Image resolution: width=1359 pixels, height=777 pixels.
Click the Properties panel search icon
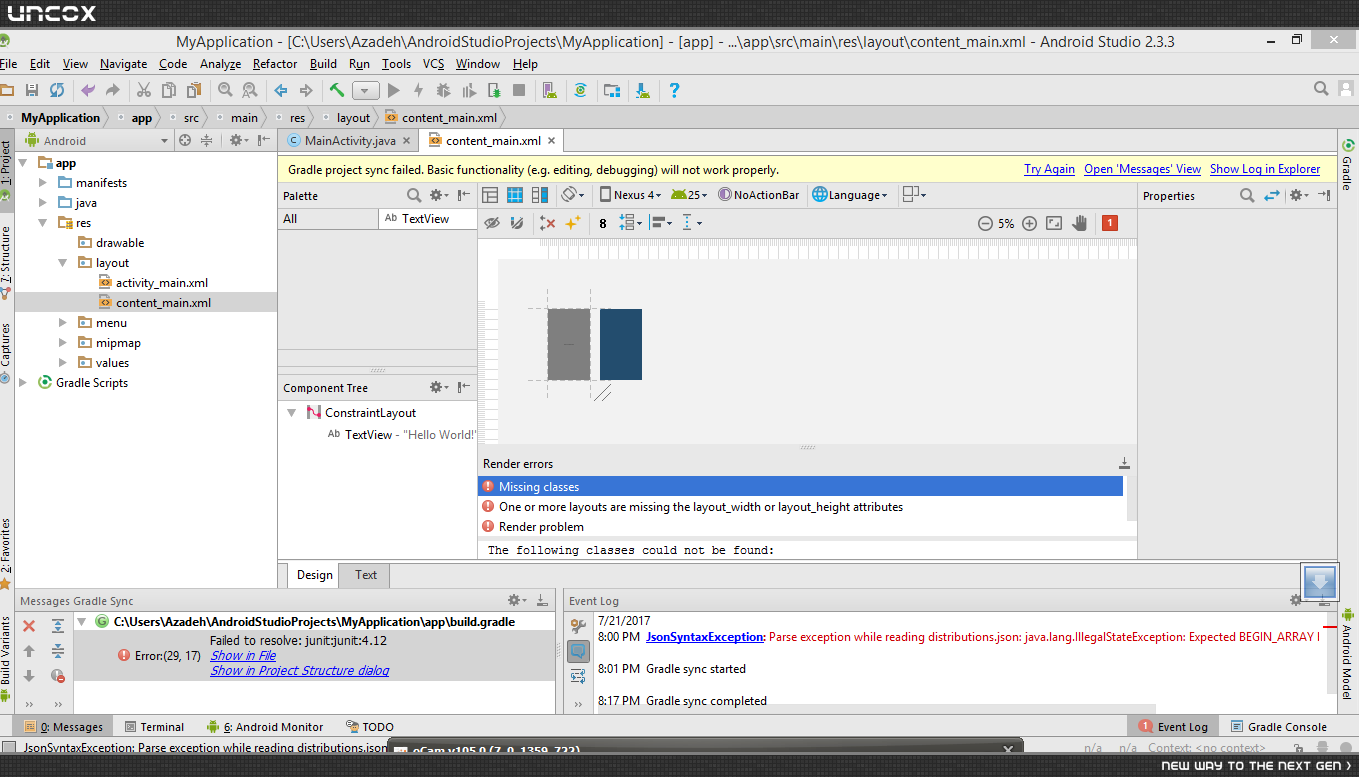[x=1247, y=195]
